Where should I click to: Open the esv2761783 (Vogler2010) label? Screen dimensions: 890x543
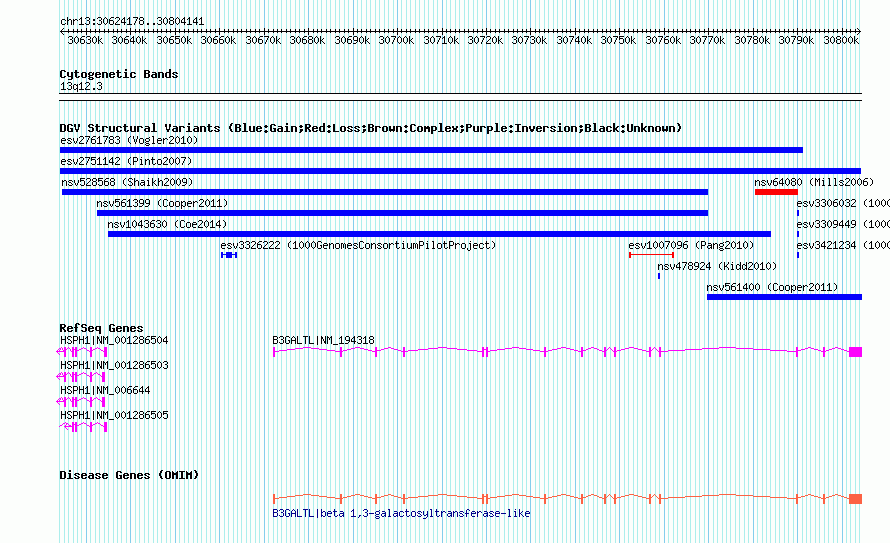[x=129, y=140]
